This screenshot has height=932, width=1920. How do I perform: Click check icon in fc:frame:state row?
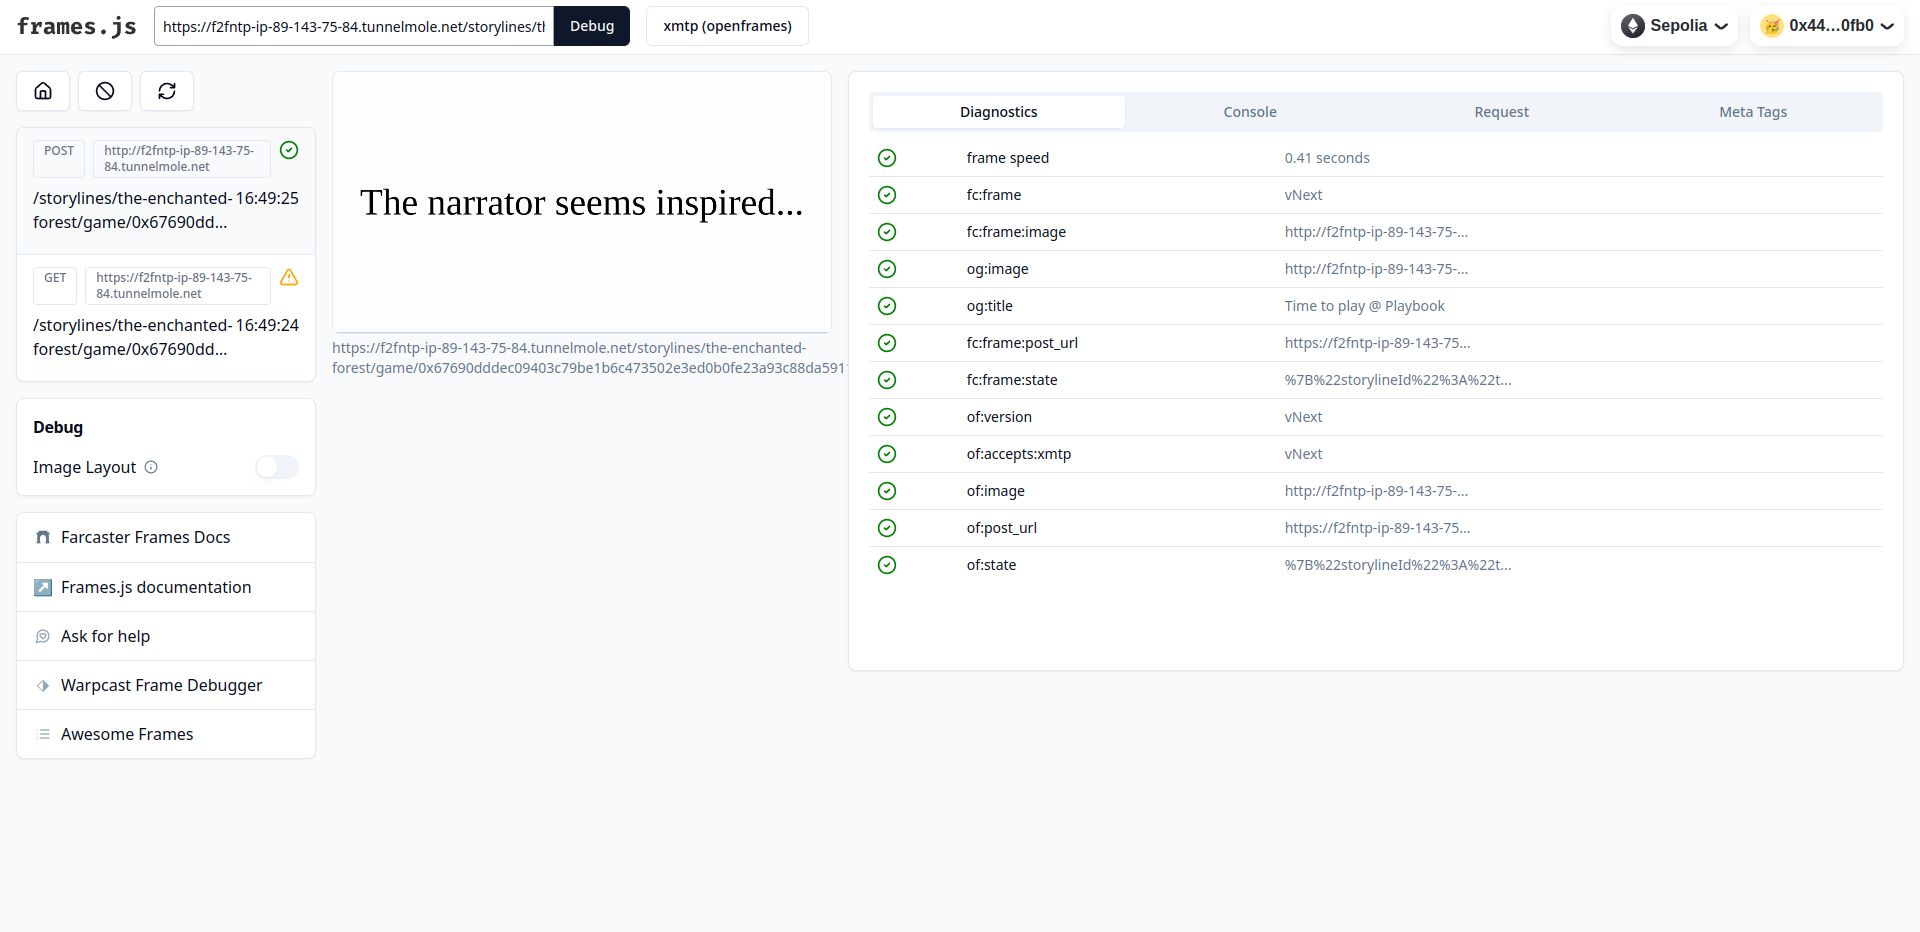887,380
